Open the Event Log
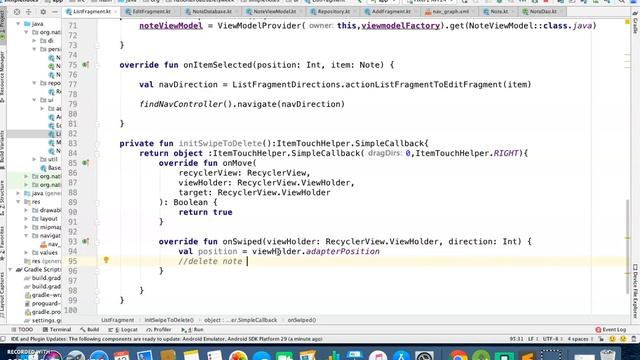Screen dimensions: 640x360 (611, 329)
